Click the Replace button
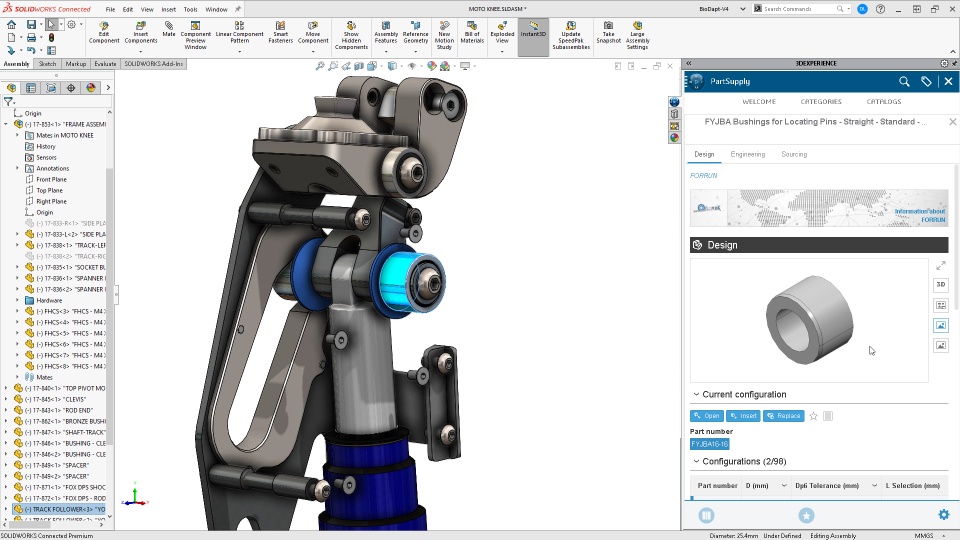 783,416
